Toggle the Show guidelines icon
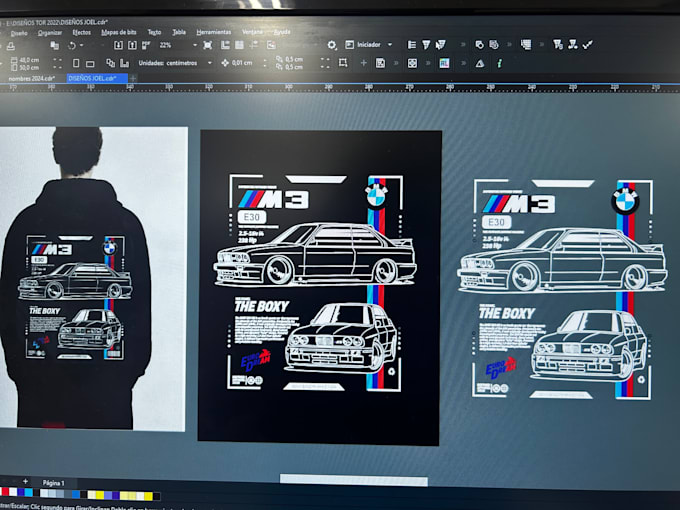 point(254,45)
